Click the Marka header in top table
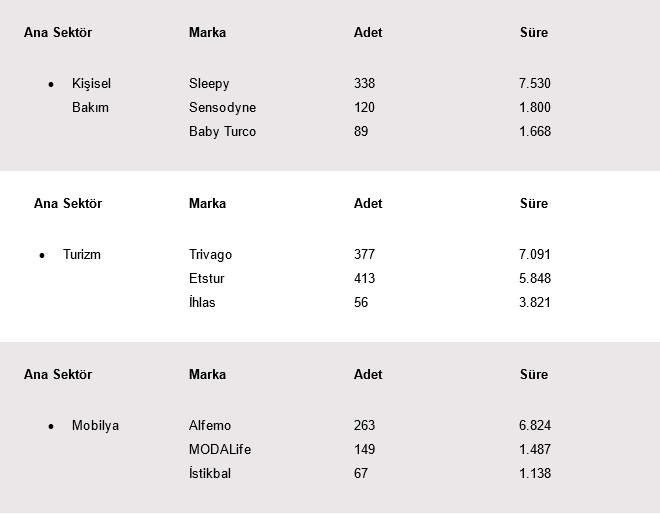Screen dimensions: 660x514 (x=207, y=33)
